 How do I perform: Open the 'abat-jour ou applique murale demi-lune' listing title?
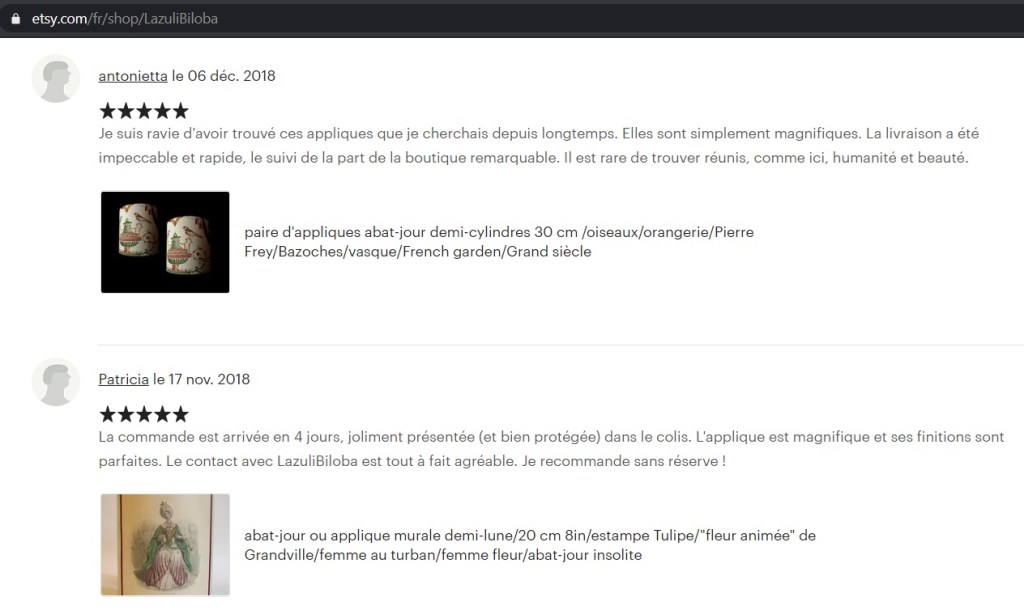click(x=530, y=545)
